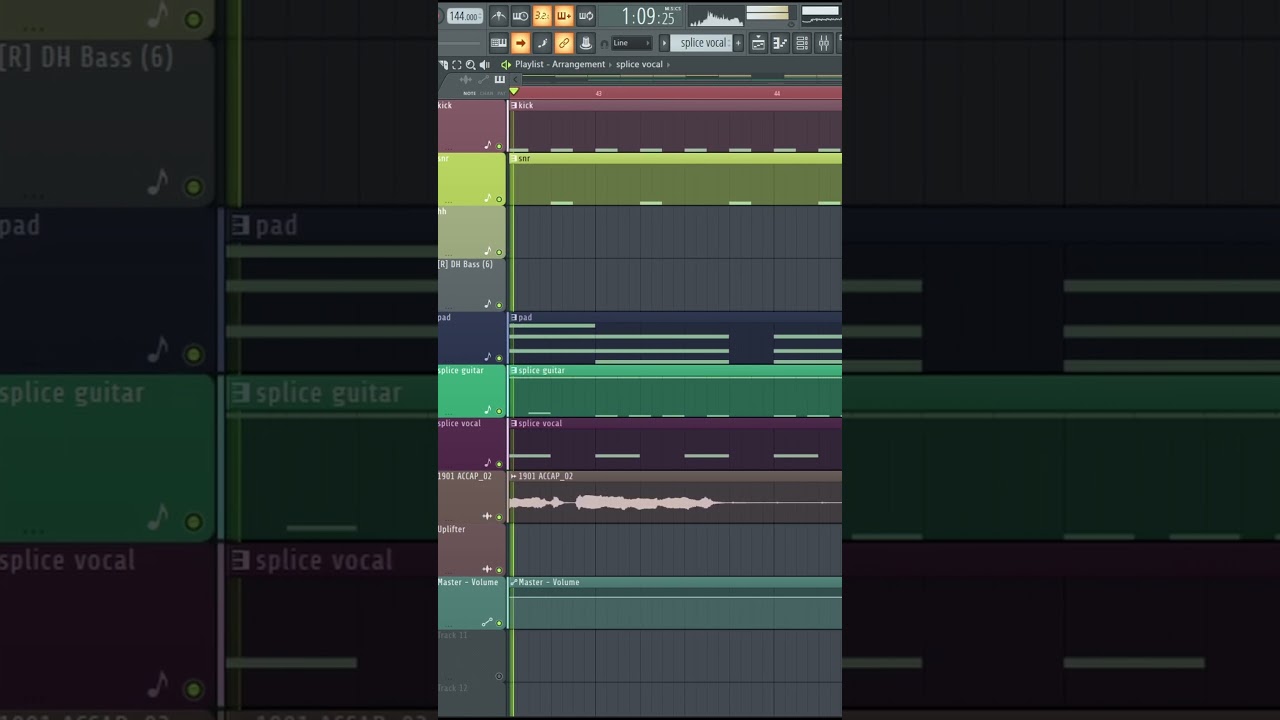Viewport: 1280px width, 720px height.
Task: Click Master - Volume automation line
Action: point(676,596)
